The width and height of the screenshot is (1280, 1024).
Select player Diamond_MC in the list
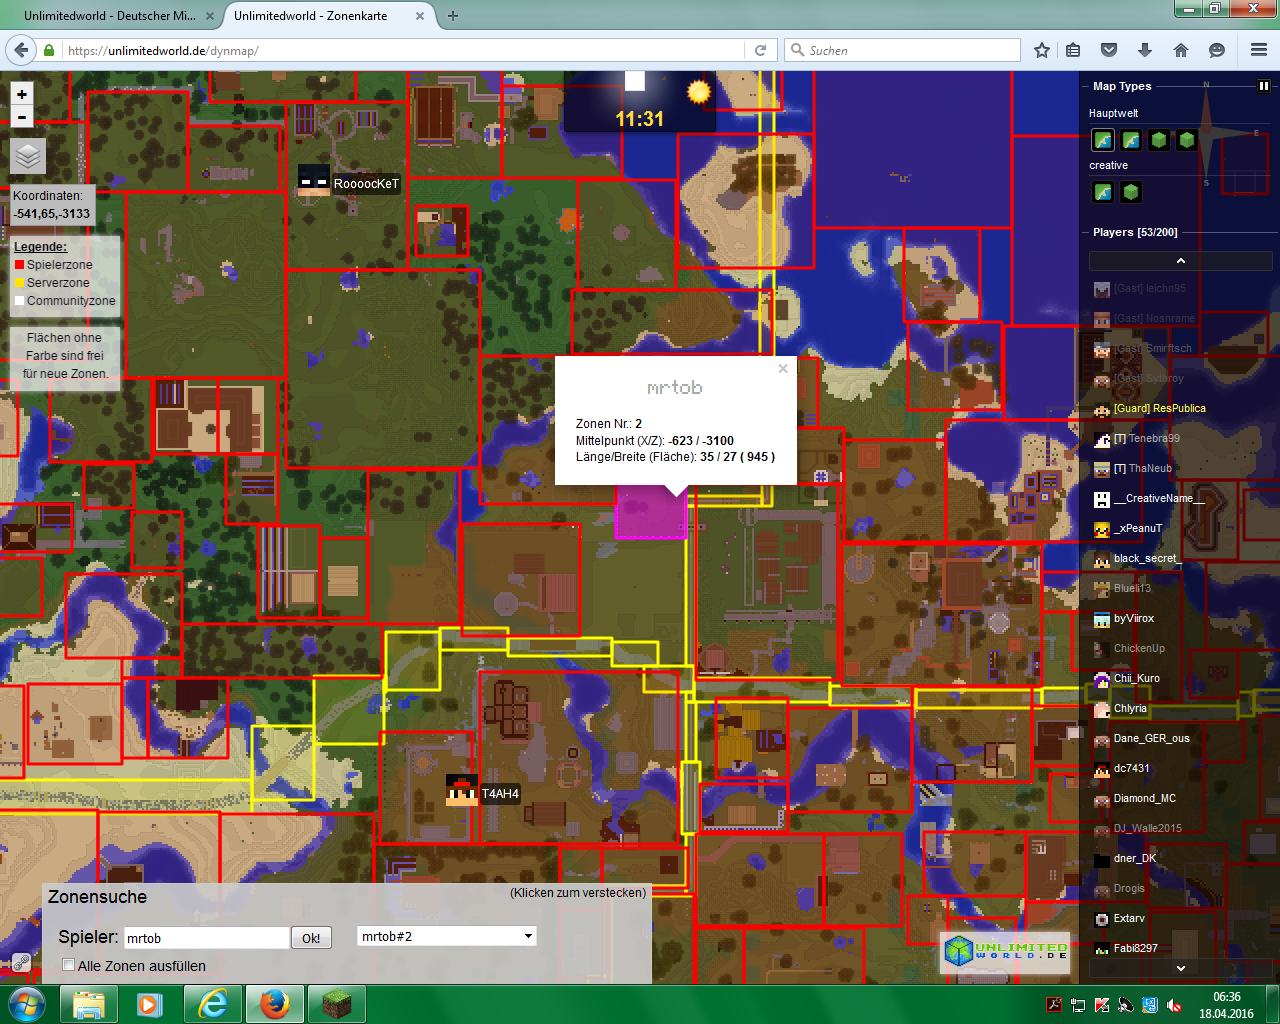[x=1145, y=798]
